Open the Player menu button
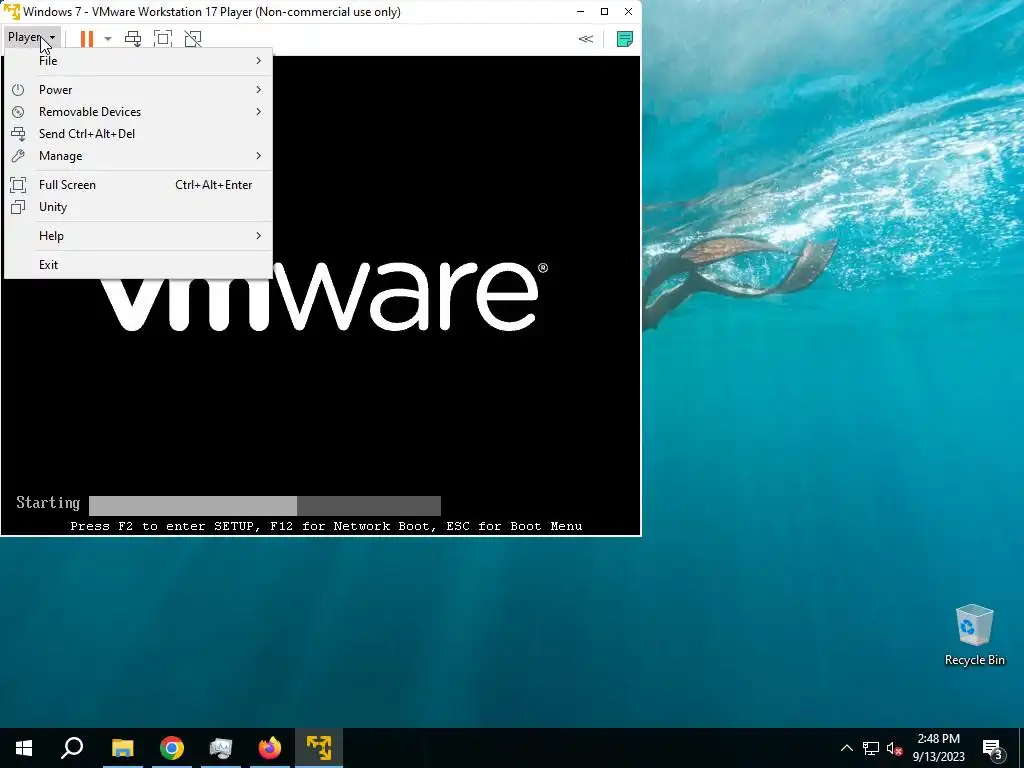This screenshot has width=1024, height=768. point(31,38)
